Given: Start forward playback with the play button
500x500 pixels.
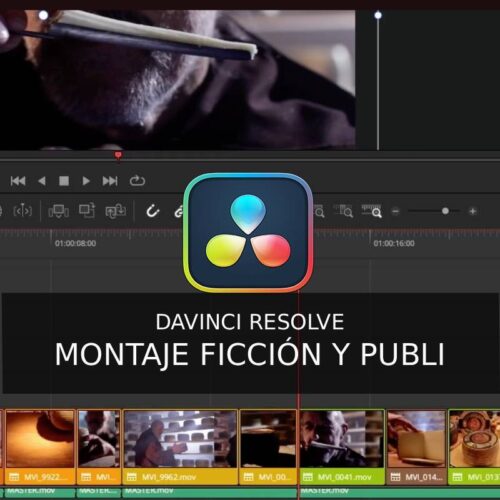Looking at the screenshot, I should 86,181.
